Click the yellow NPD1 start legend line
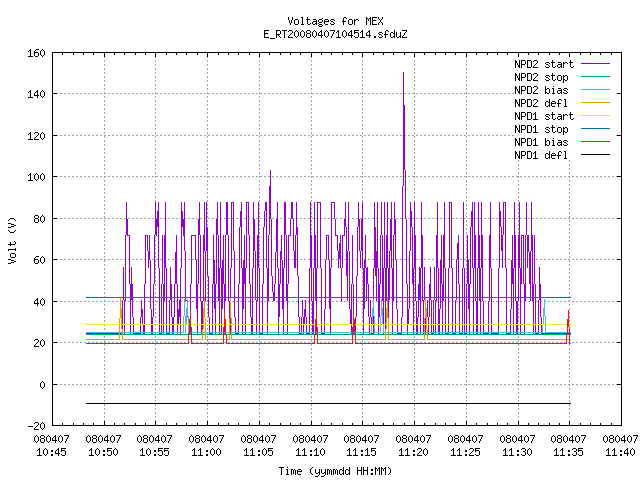Viewport: 640px width, 480px height. tap(595, 116)
